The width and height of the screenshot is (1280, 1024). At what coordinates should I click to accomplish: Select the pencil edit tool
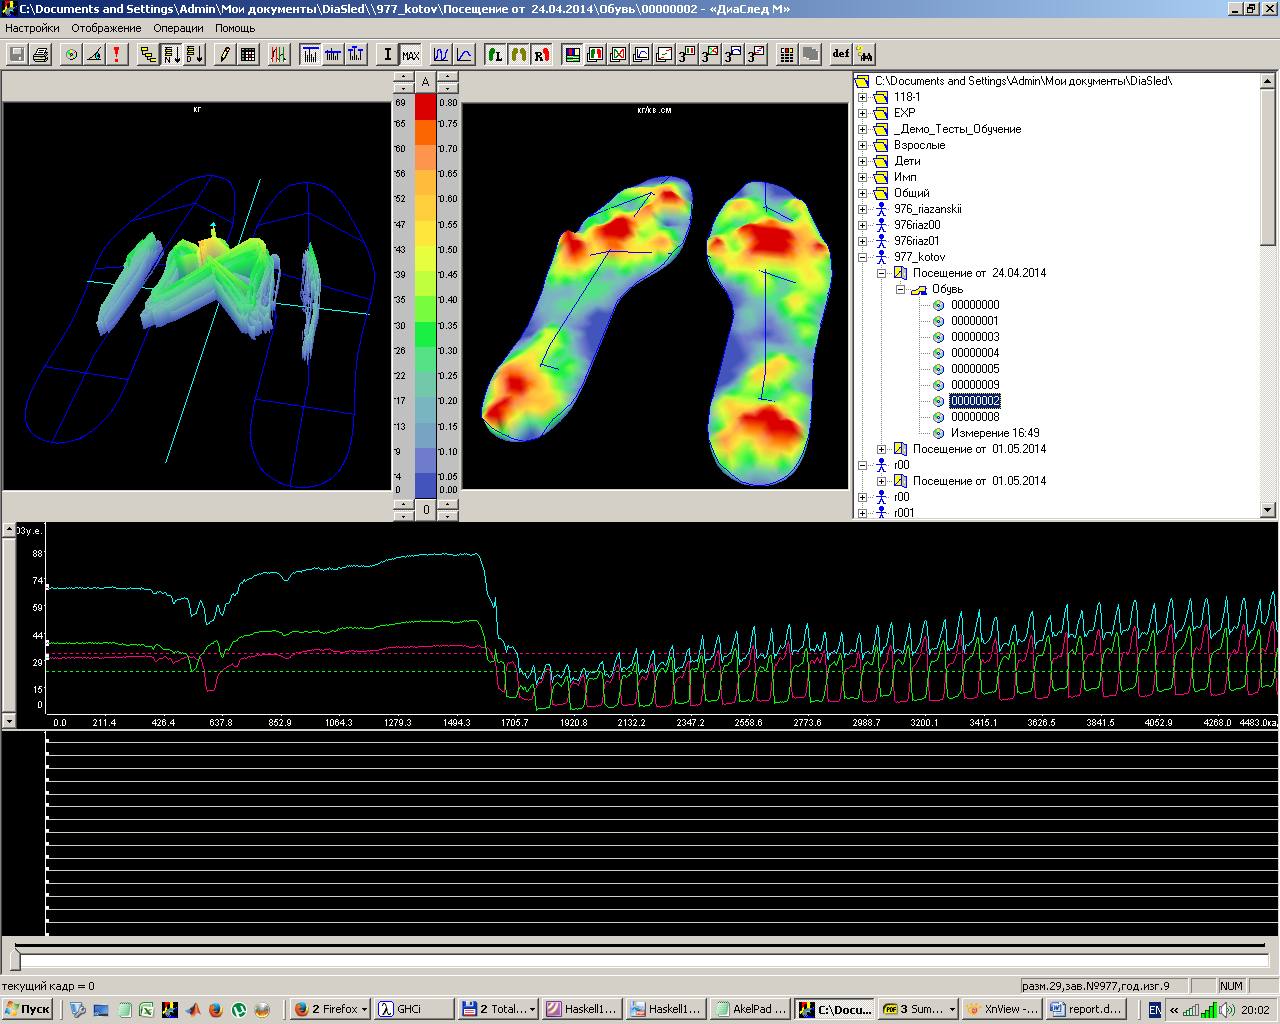[x=225, y=55]
